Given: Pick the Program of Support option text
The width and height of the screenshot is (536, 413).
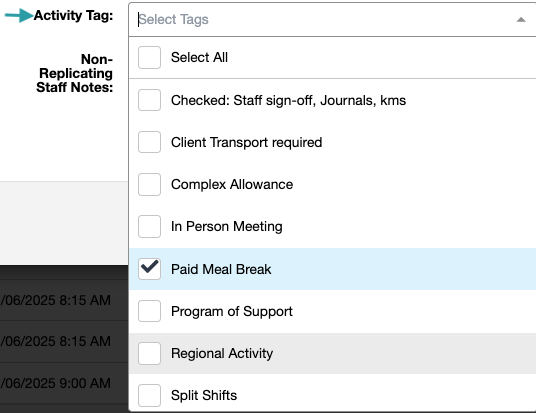Looking at the screenshot, I should click(x=232, y=311).
